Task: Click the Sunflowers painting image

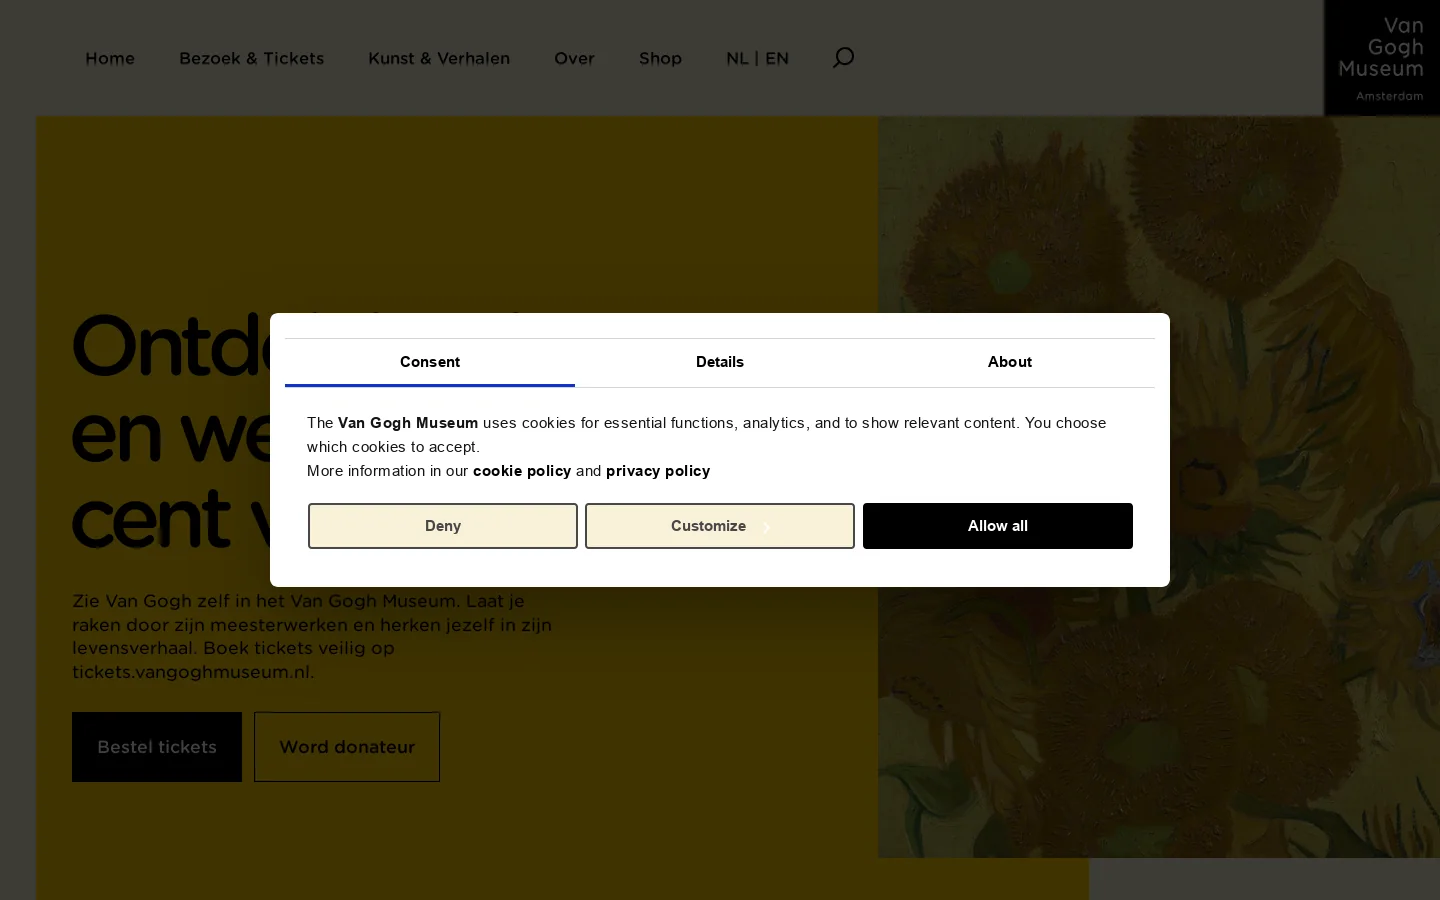Action: pos(1159,487)
